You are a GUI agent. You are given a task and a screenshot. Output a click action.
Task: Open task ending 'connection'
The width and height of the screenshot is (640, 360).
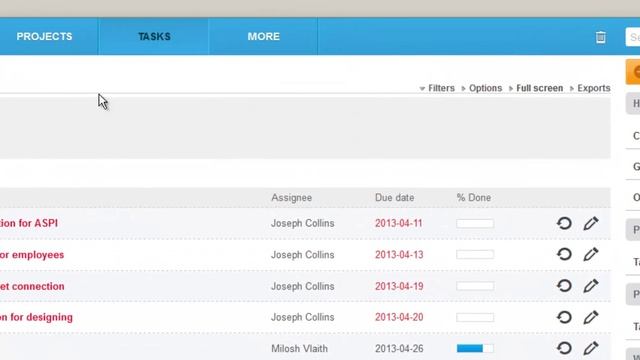click(32, 286)
